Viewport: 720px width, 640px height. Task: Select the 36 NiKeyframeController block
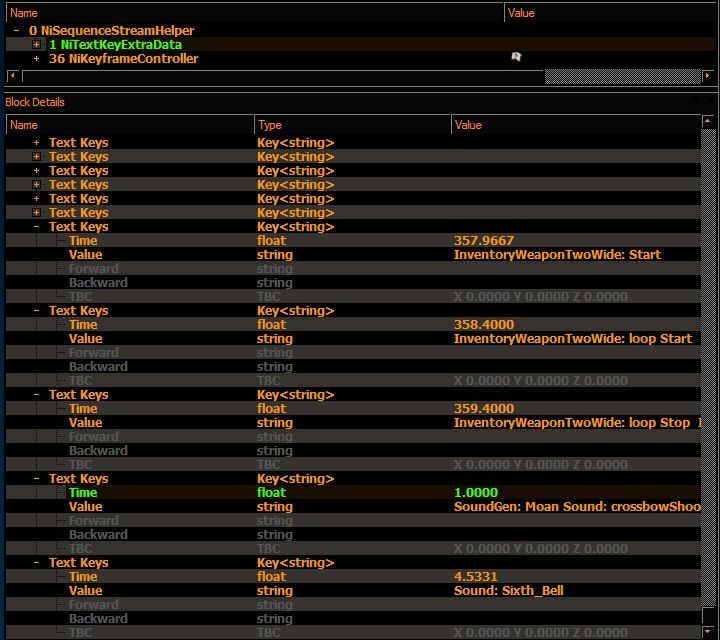pos(124,59)
